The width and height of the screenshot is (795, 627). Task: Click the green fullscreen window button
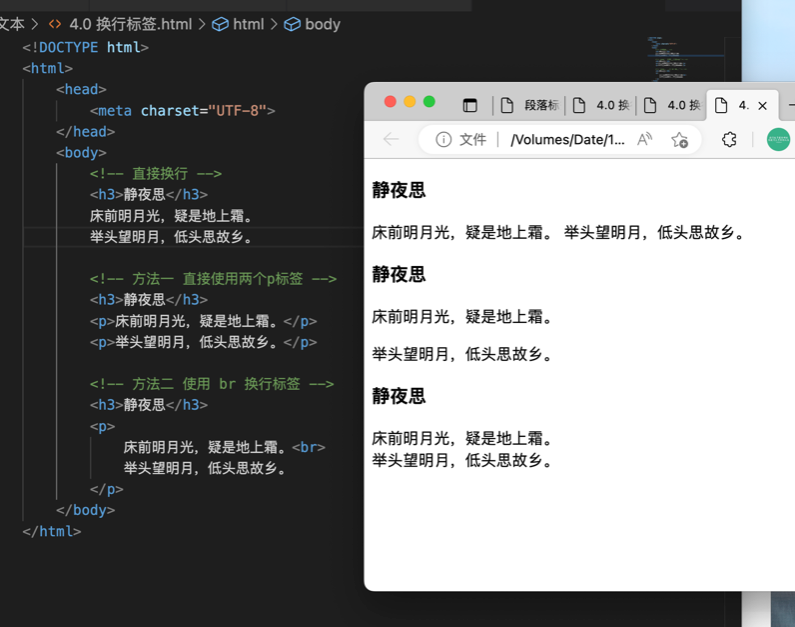[x=429, y=102]
